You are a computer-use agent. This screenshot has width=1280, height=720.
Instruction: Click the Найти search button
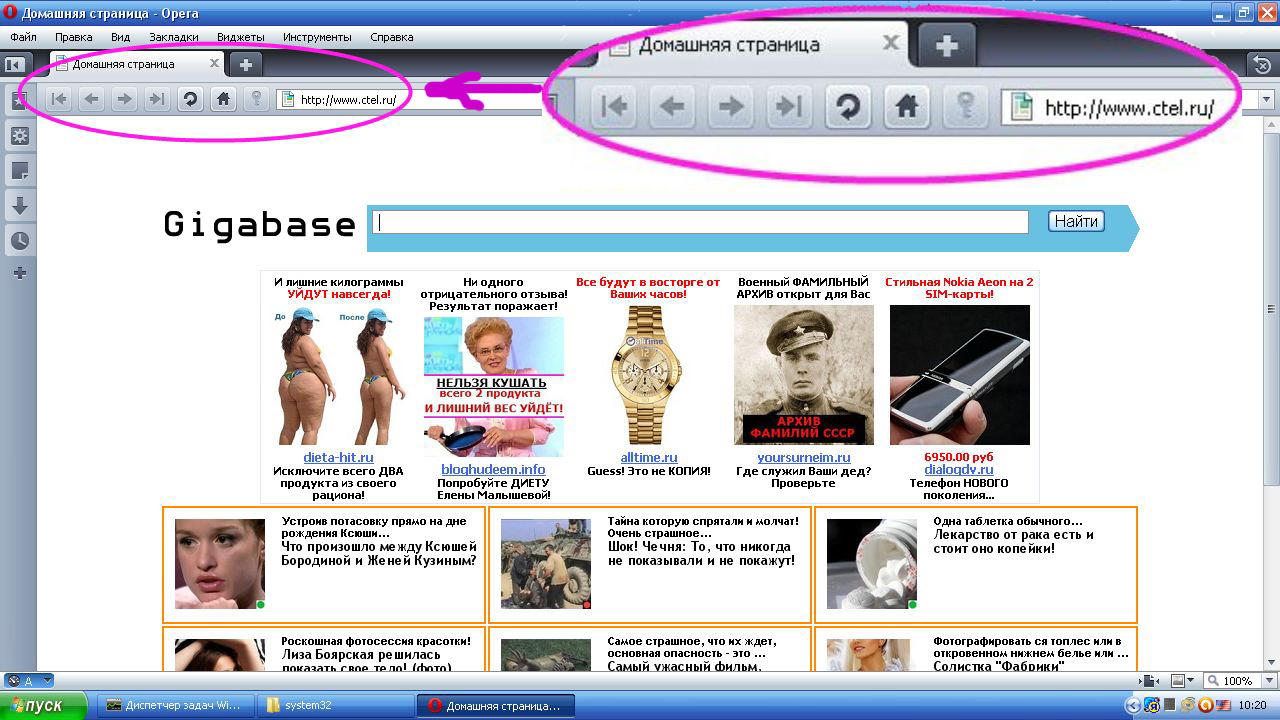click(x=1076, y=221)
